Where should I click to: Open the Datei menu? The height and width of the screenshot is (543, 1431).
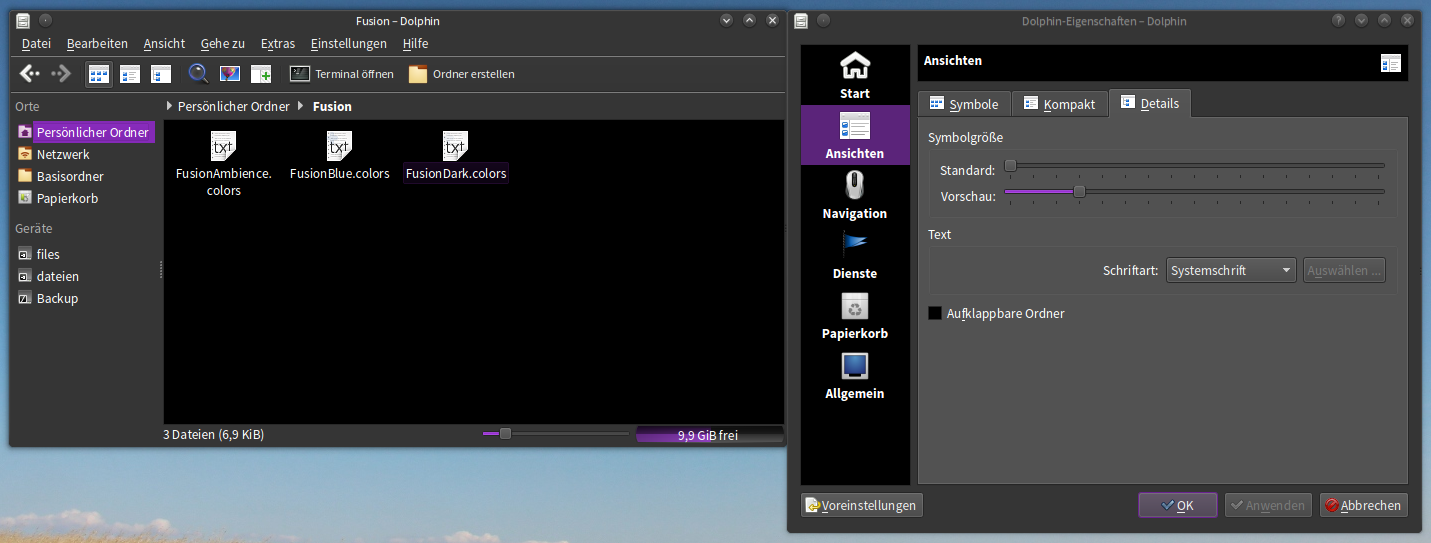tap(36, 43)
